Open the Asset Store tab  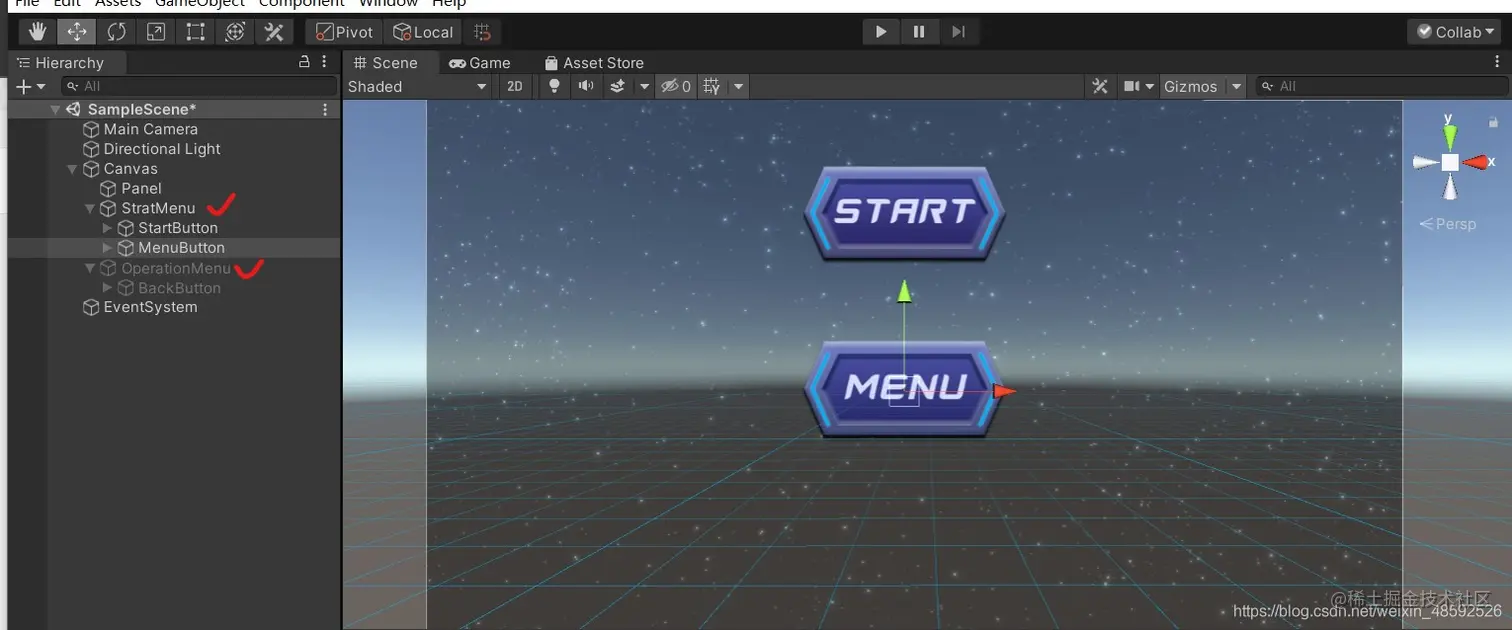pyautogui.click(x=594, y=62)
